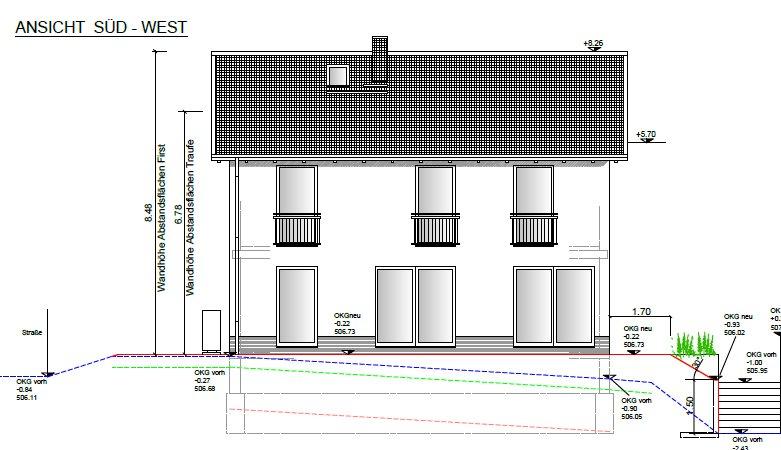
Task: Click the small skylight window in the roof
Action: pos(338,75)
